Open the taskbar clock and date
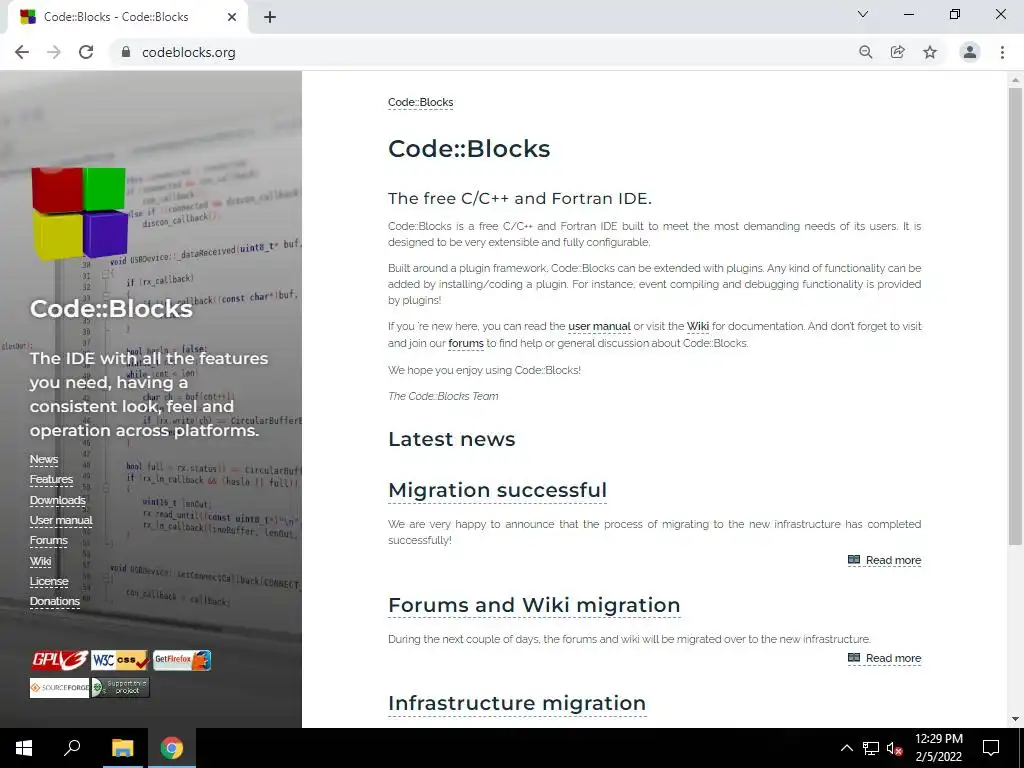This screenshot has height=768, width=1024. click(938, 748)
